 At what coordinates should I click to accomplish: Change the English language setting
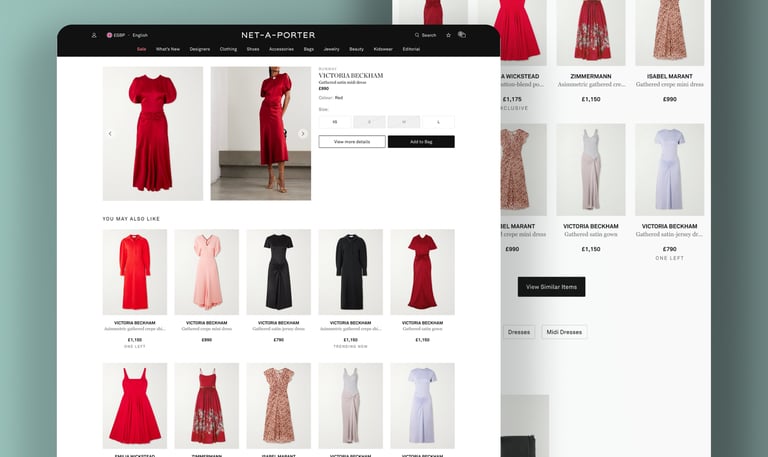click(140, 35)
